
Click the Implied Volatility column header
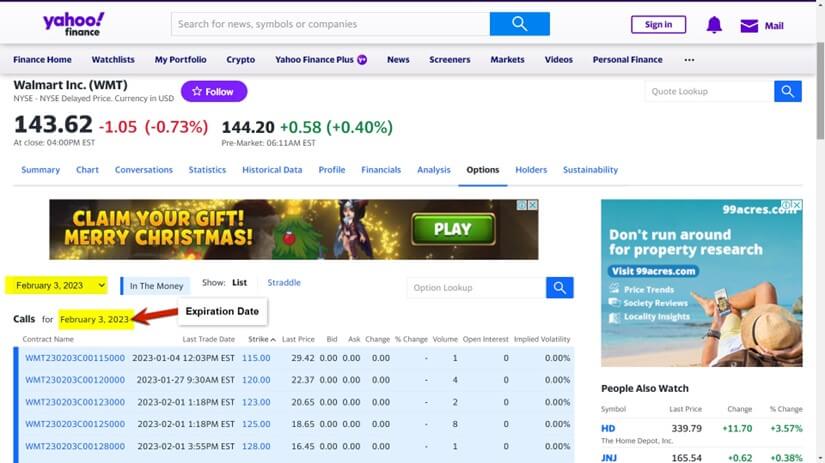pos(542,339)
